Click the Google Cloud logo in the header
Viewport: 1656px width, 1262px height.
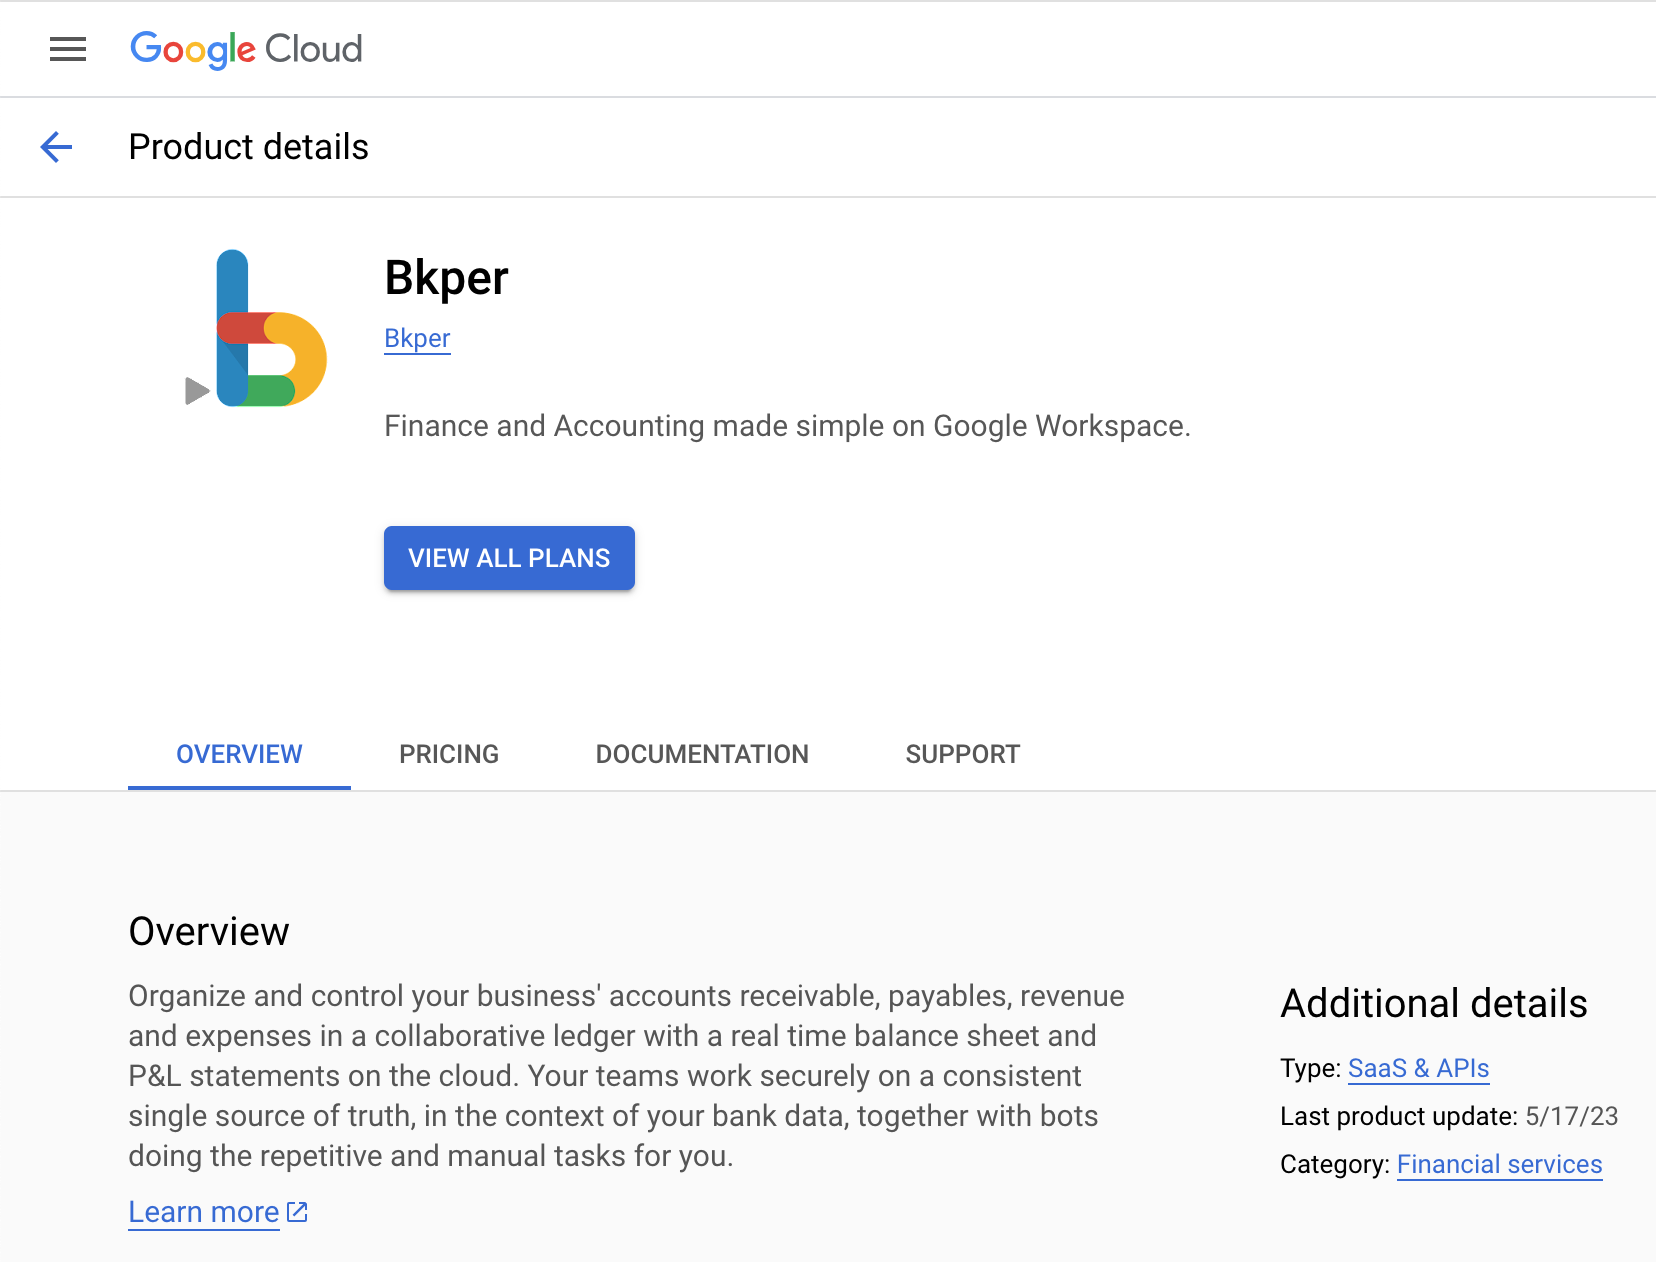point(246,49)
